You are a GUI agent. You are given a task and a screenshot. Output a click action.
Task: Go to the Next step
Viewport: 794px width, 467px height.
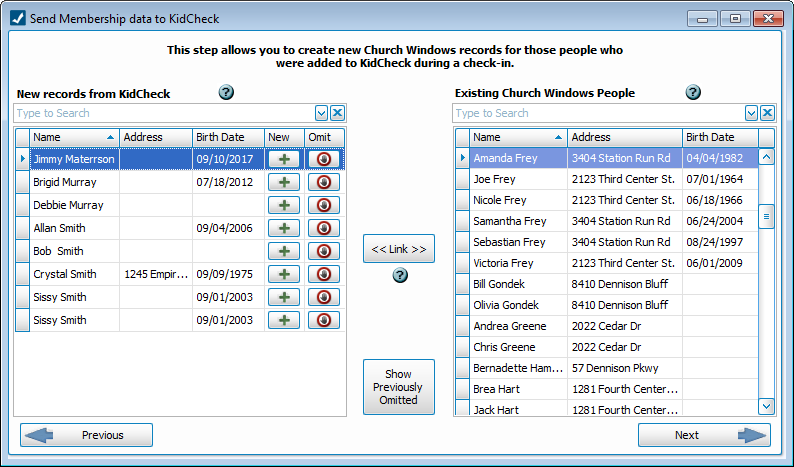pyautogui.click(x=704, y=435)
